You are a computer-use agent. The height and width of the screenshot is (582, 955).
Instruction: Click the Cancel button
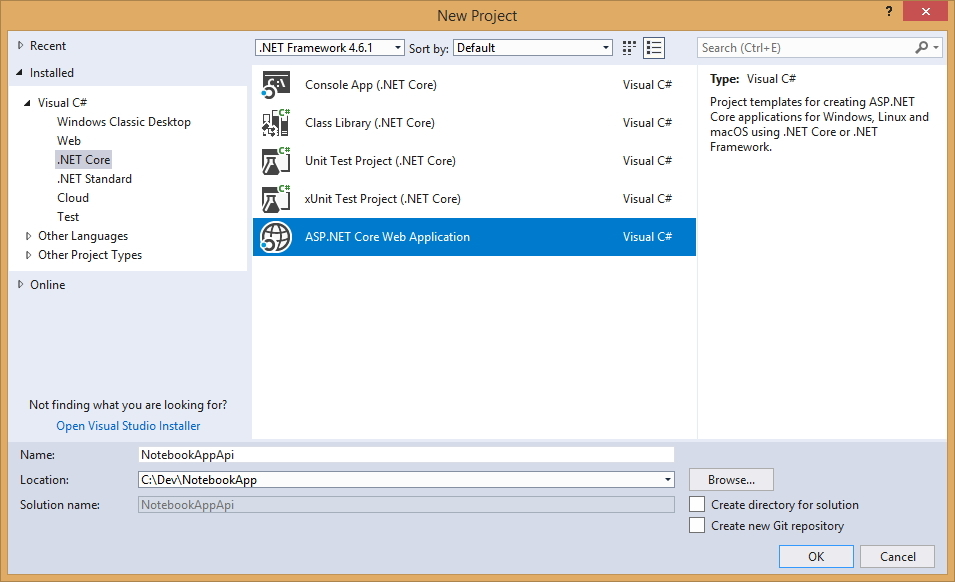(x=898, y=556)
